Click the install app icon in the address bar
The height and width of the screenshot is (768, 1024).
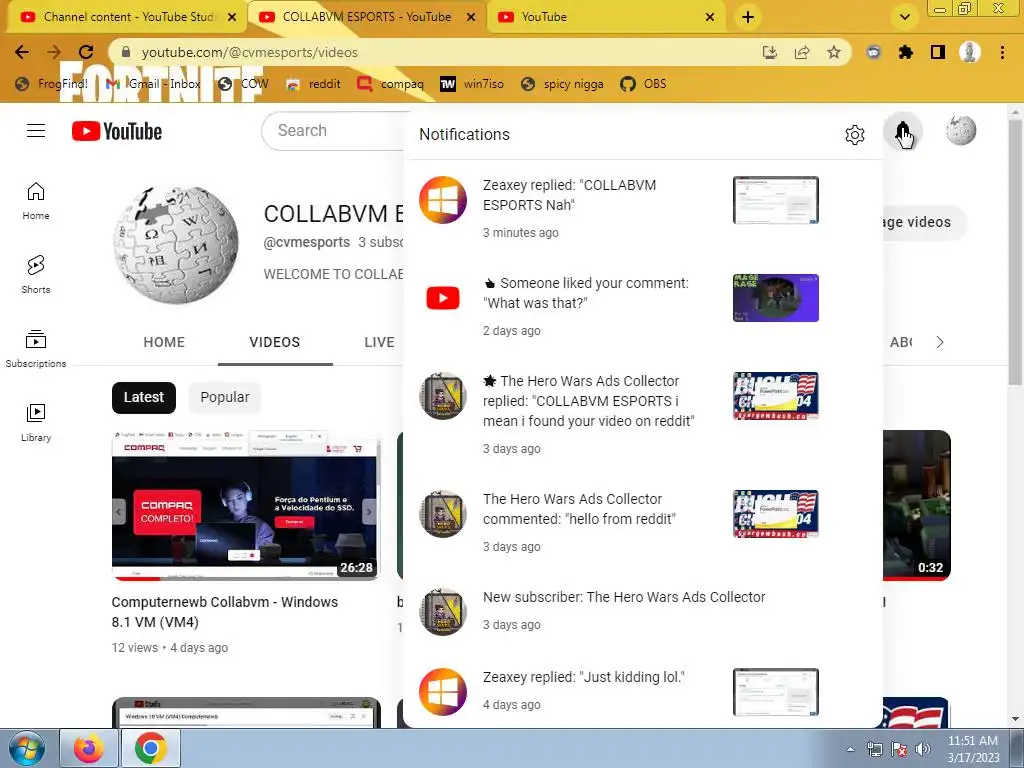tap(770, 52)
